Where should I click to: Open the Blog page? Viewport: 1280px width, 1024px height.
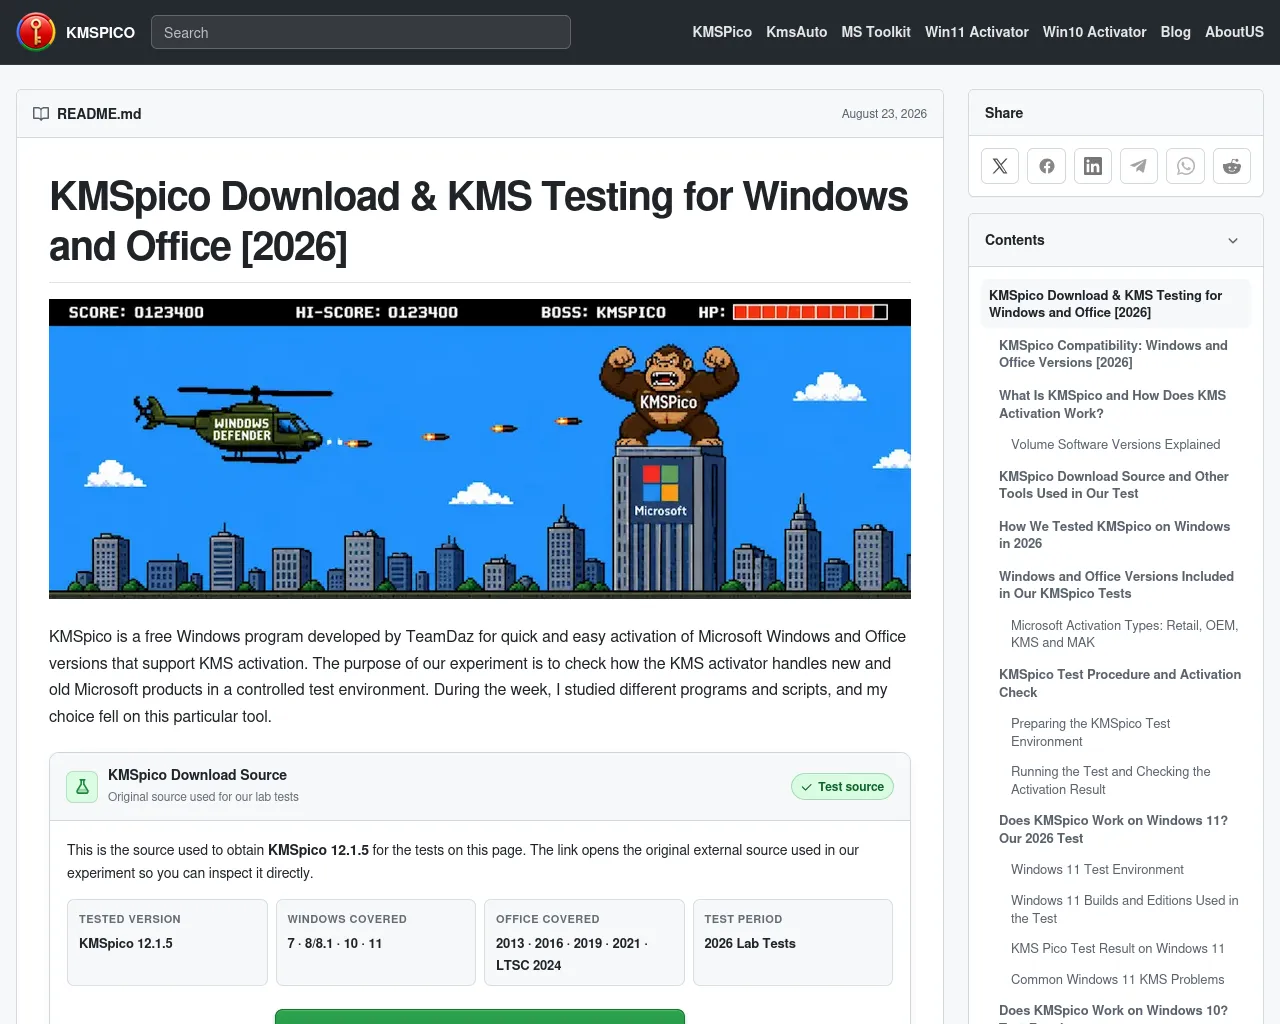tap(1176, 32)
